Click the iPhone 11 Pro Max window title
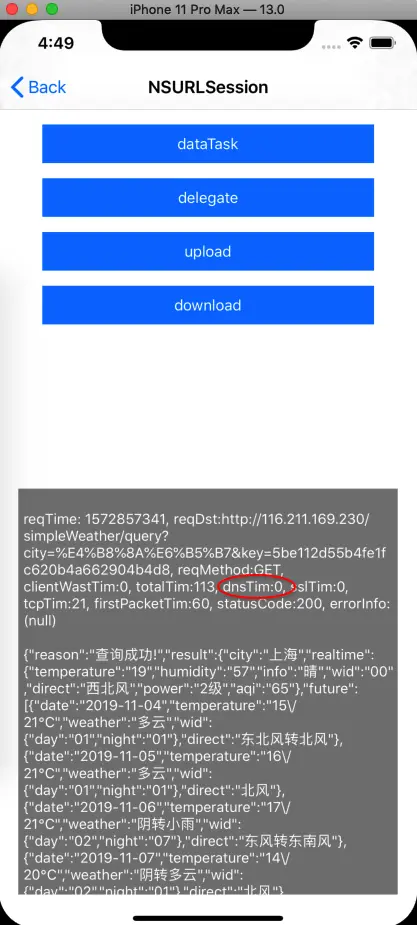 [x=206, y=9]
